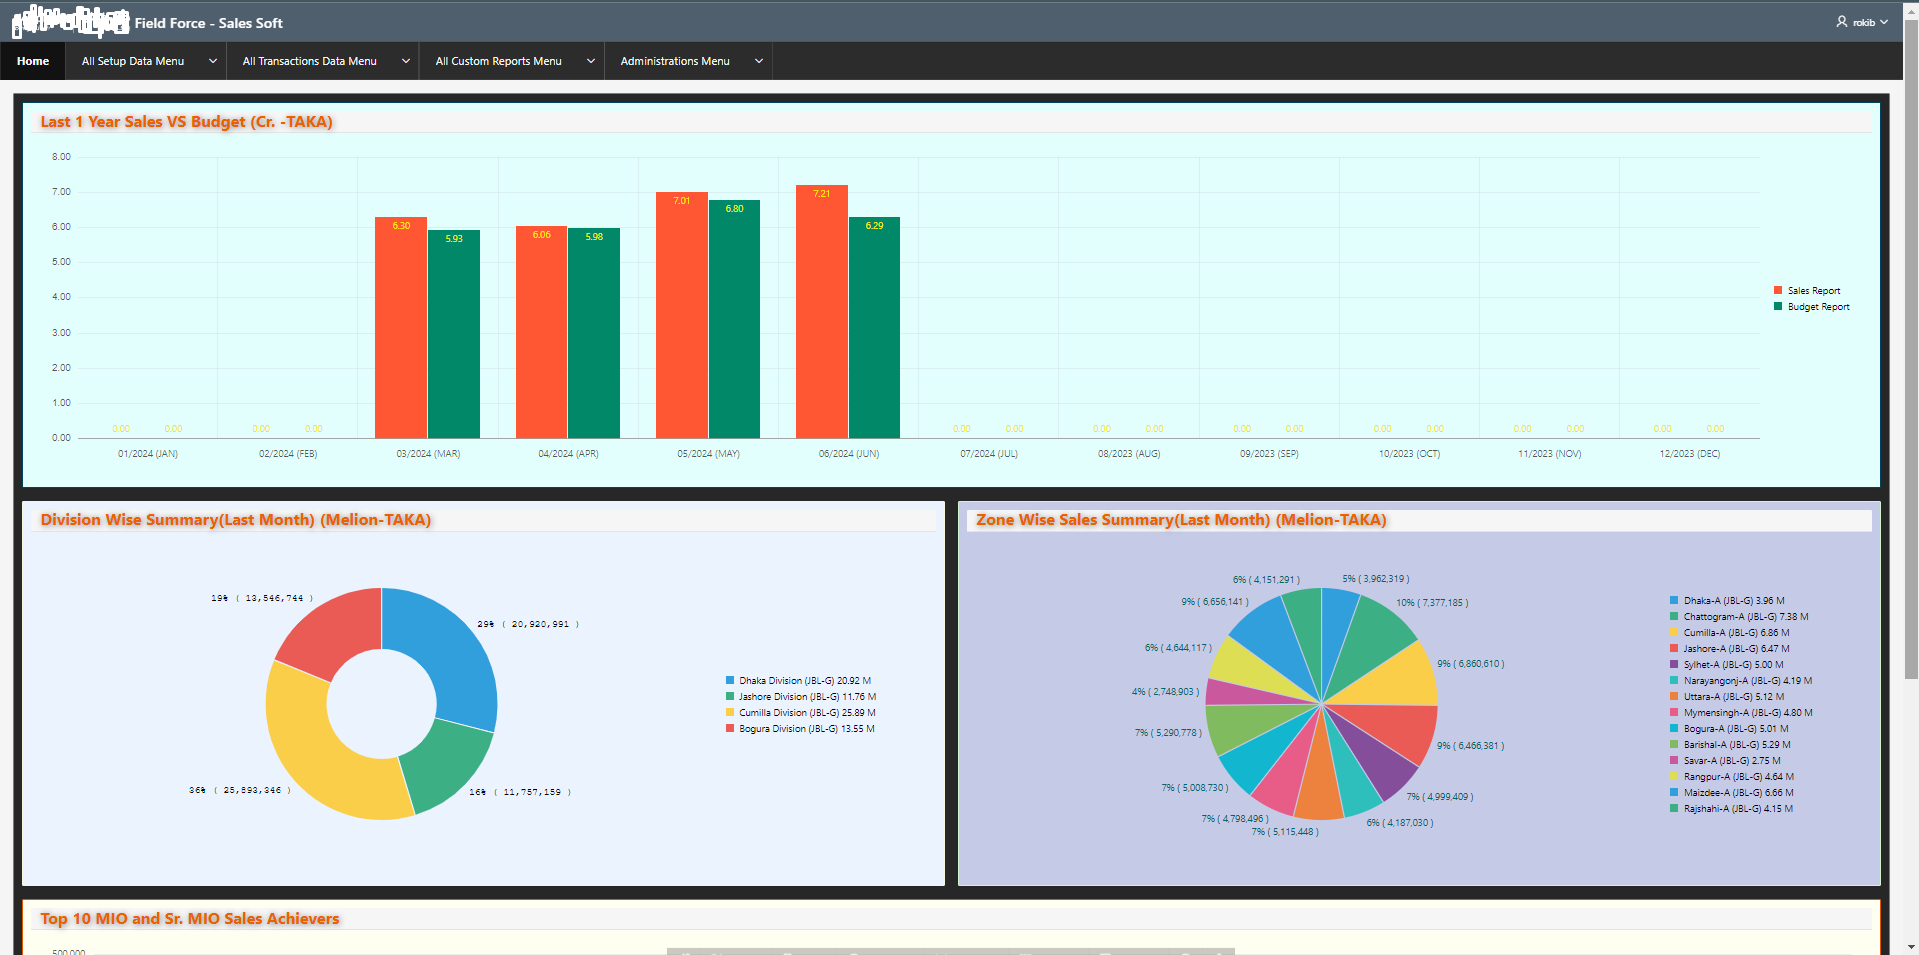Select the 06/2024 budget bar 6.29
The width and height of the screenshot is (1919, 955).
click(874, 328)
